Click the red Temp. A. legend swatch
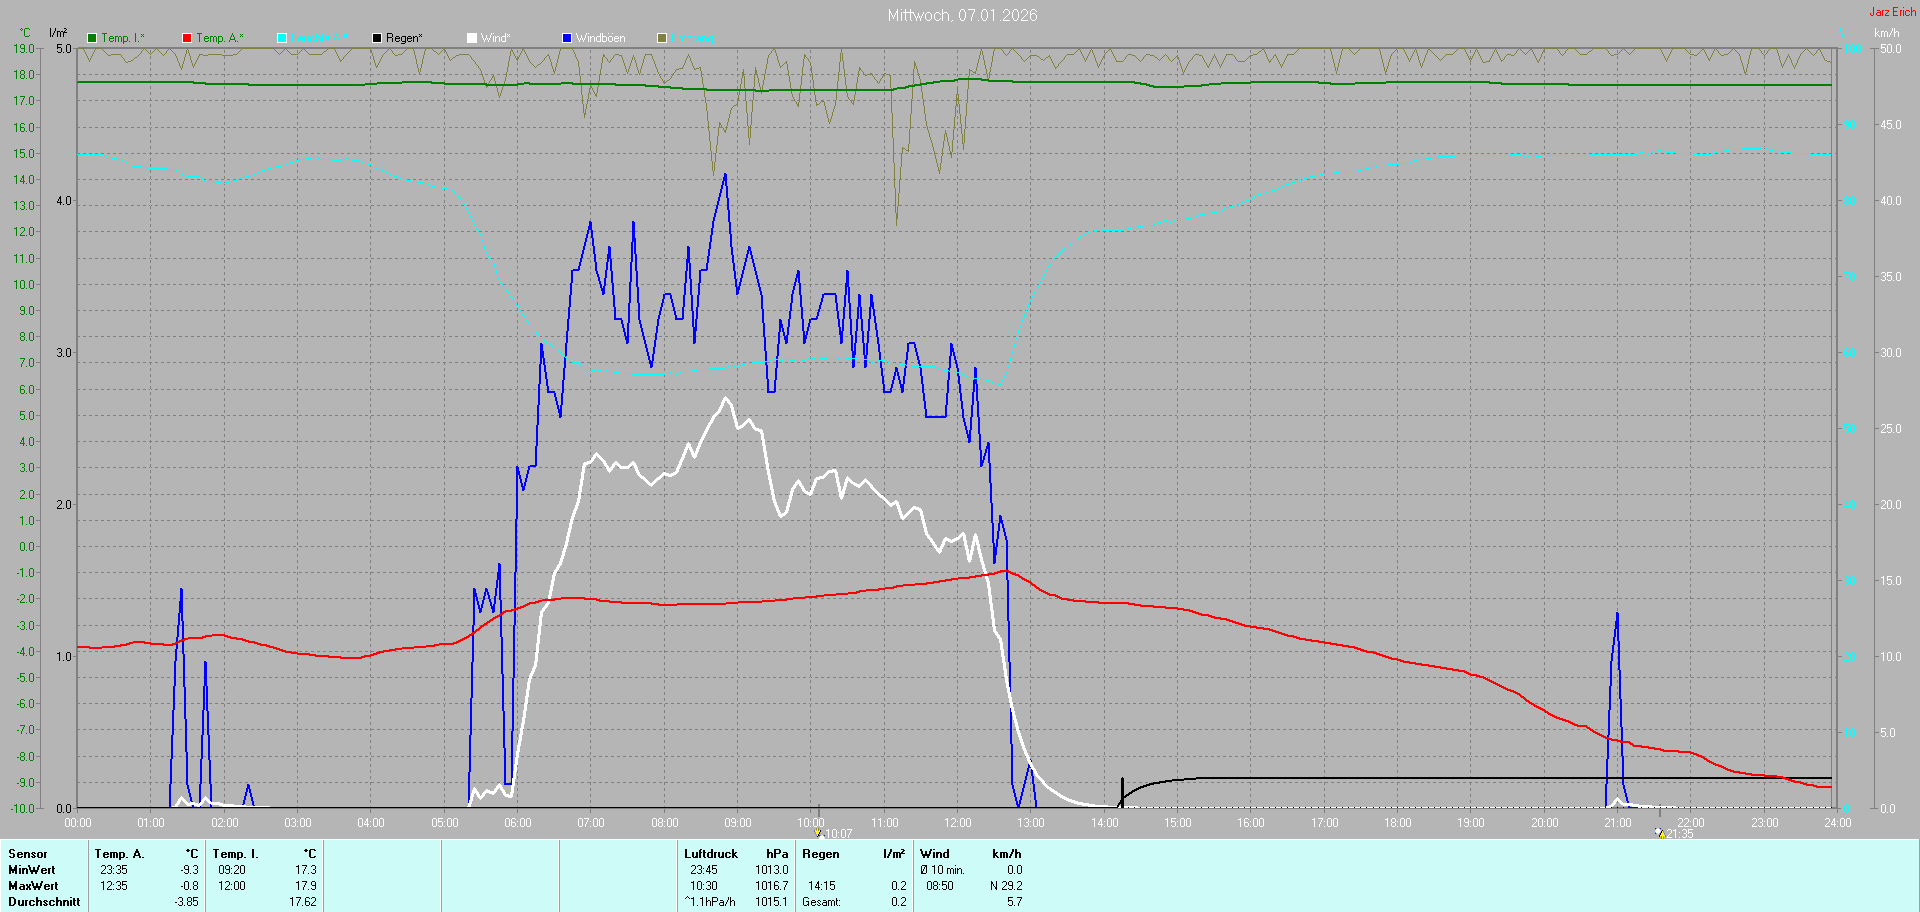 (187, 38)
